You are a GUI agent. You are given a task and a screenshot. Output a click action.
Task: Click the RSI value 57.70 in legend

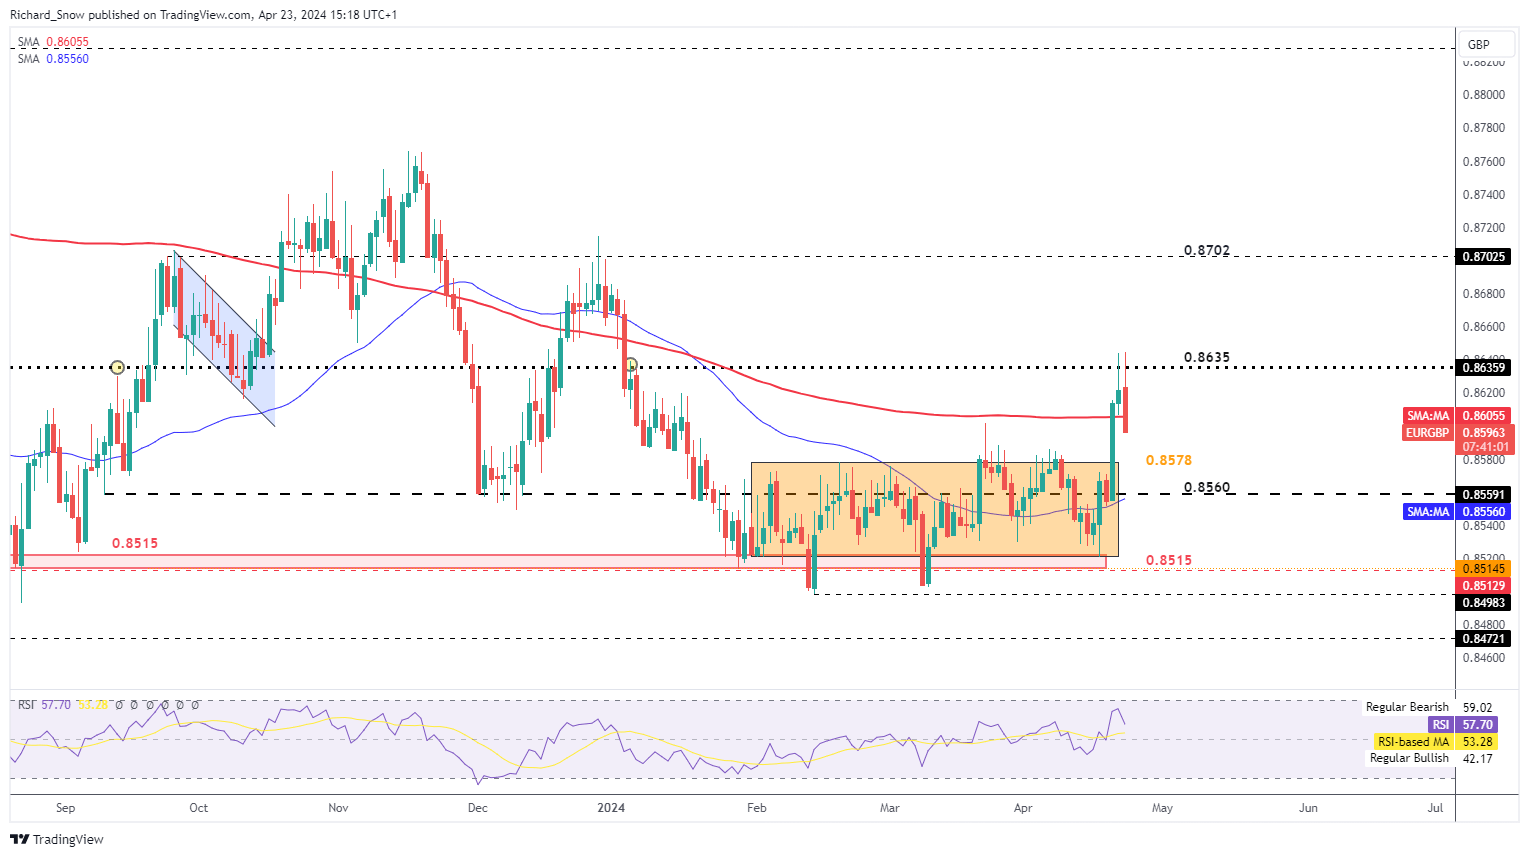[56, 705]
